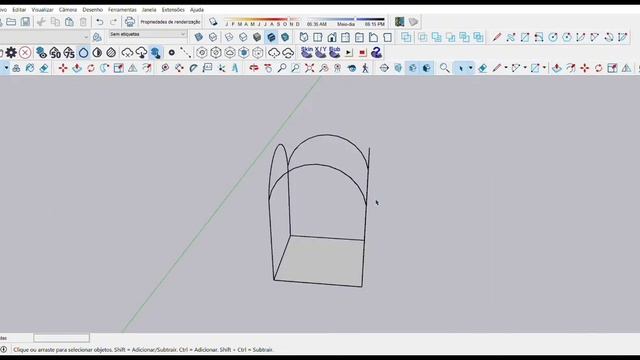Viewport: 640px width, 360px height.
Task: Open the black gear settings icon
Action: click(x=11, y=53)
